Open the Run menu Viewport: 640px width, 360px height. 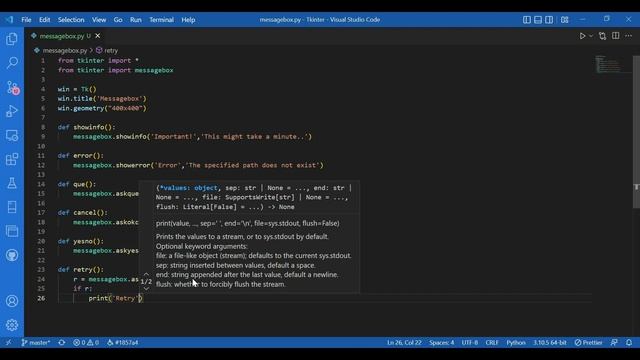(136, 20)
